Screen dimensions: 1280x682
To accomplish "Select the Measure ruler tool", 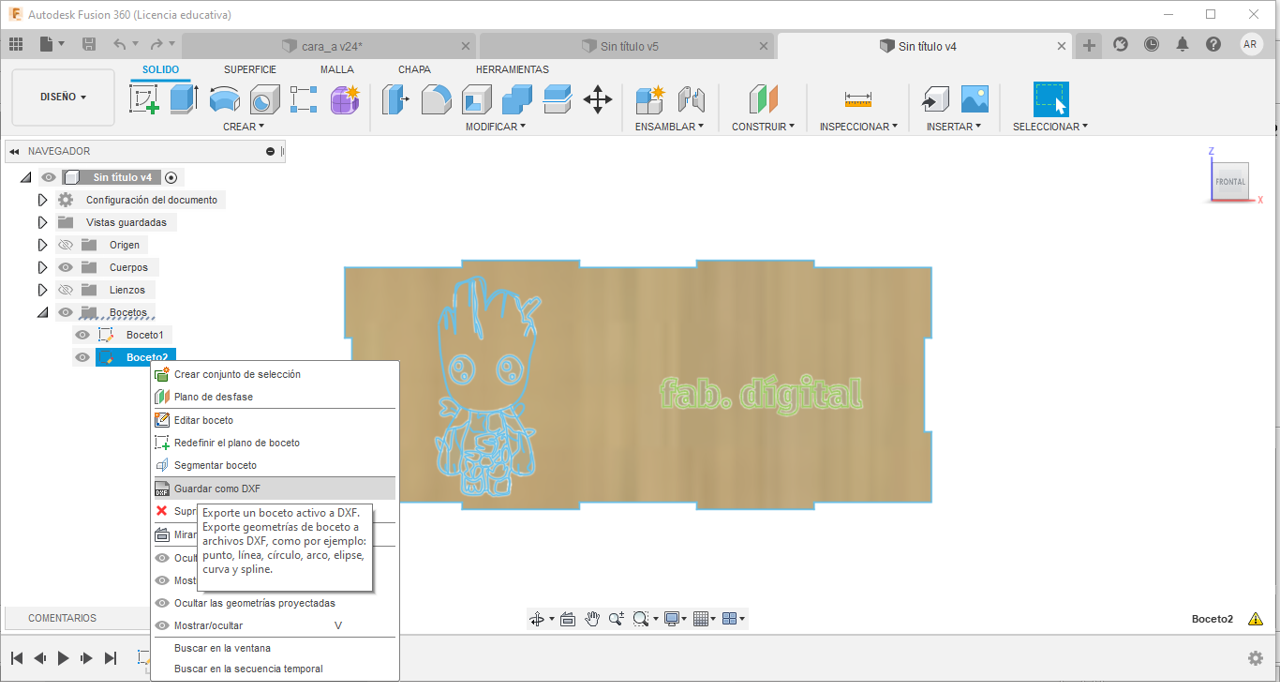I will tap(858, 99).
